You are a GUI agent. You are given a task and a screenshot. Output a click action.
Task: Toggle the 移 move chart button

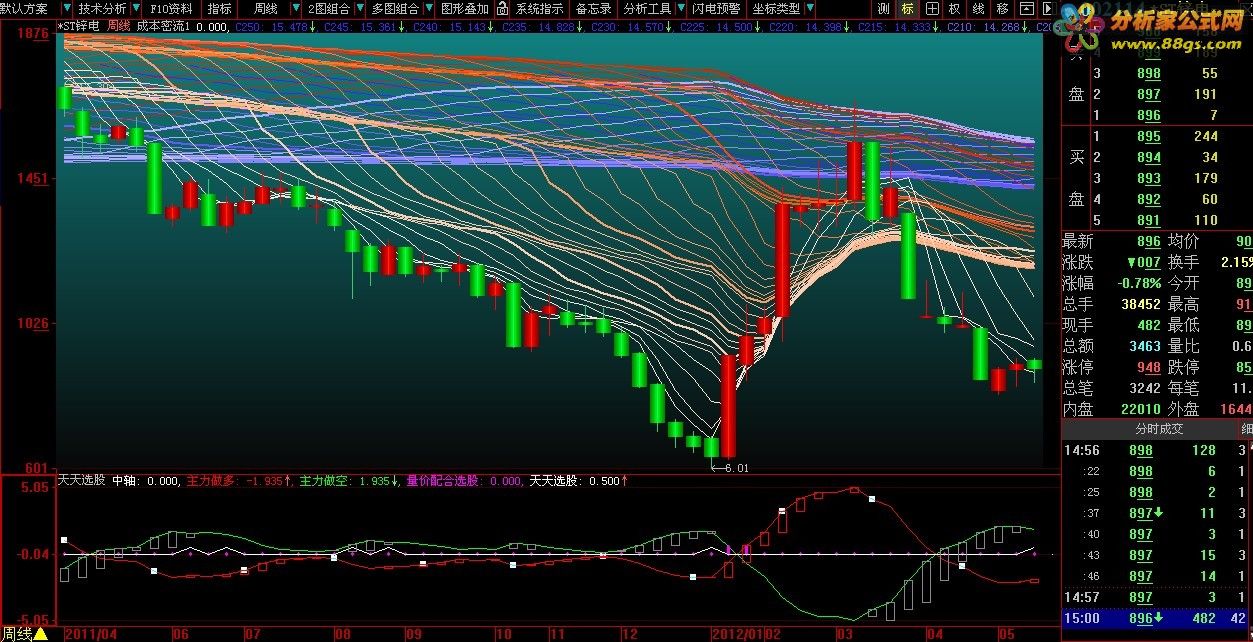click(x=1003, y=8)
